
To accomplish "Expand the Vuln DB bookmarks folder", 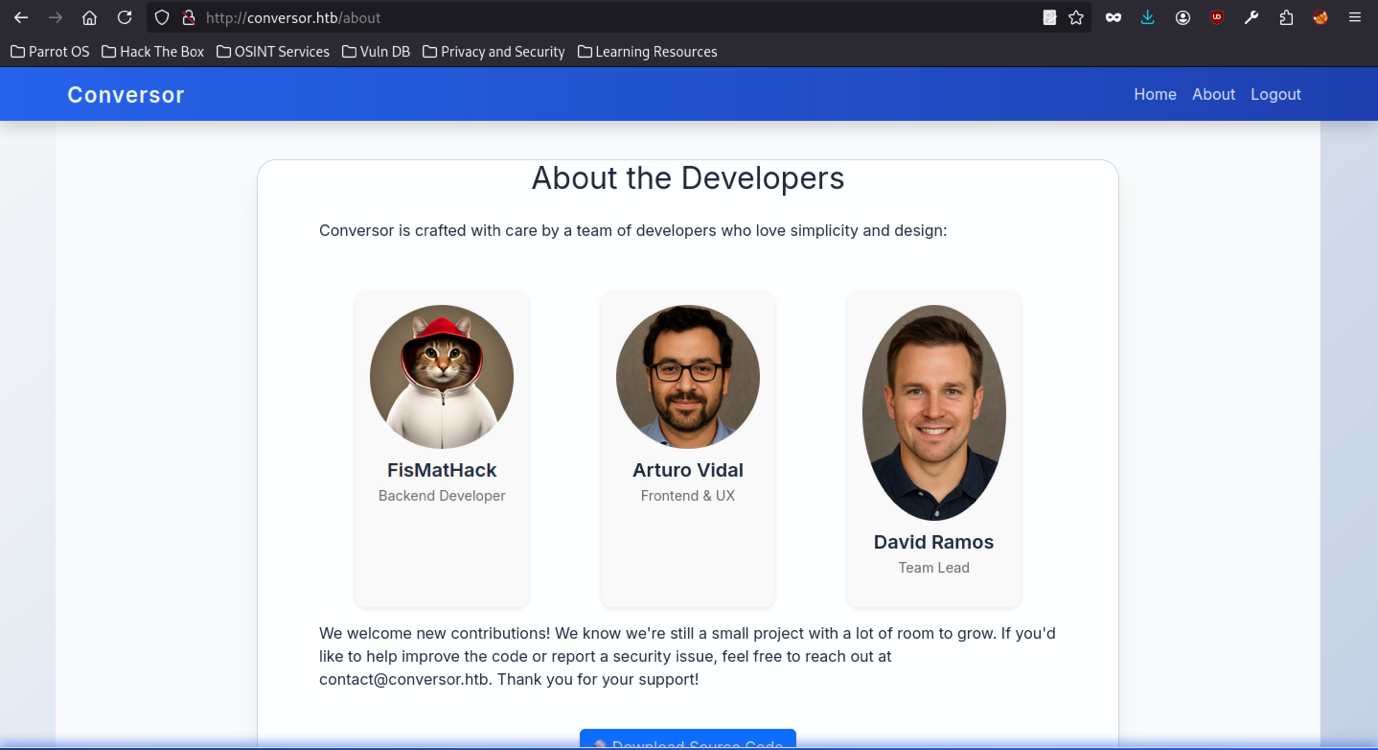I will [x=376, y=51].
